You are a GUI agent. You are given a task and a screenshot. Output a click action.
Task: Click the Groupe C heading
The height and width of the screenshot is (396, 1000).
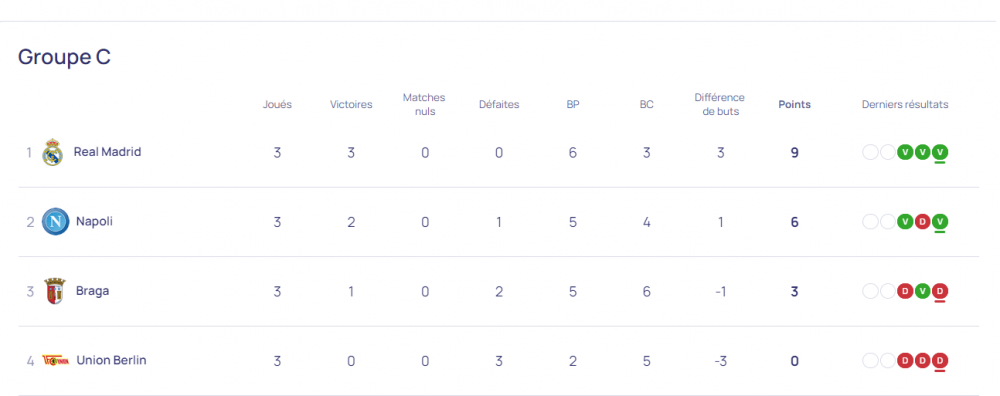pos(64,57)
